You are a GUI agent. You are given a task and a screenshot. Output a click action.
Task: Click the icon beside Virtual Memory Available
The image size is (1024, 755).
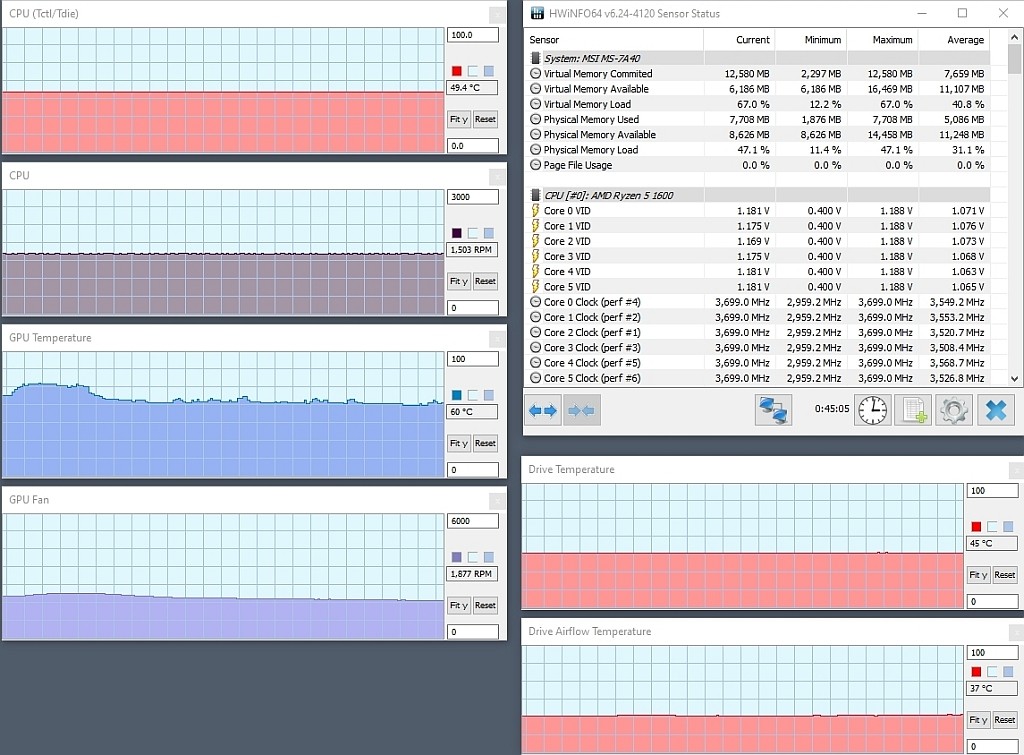536,89
